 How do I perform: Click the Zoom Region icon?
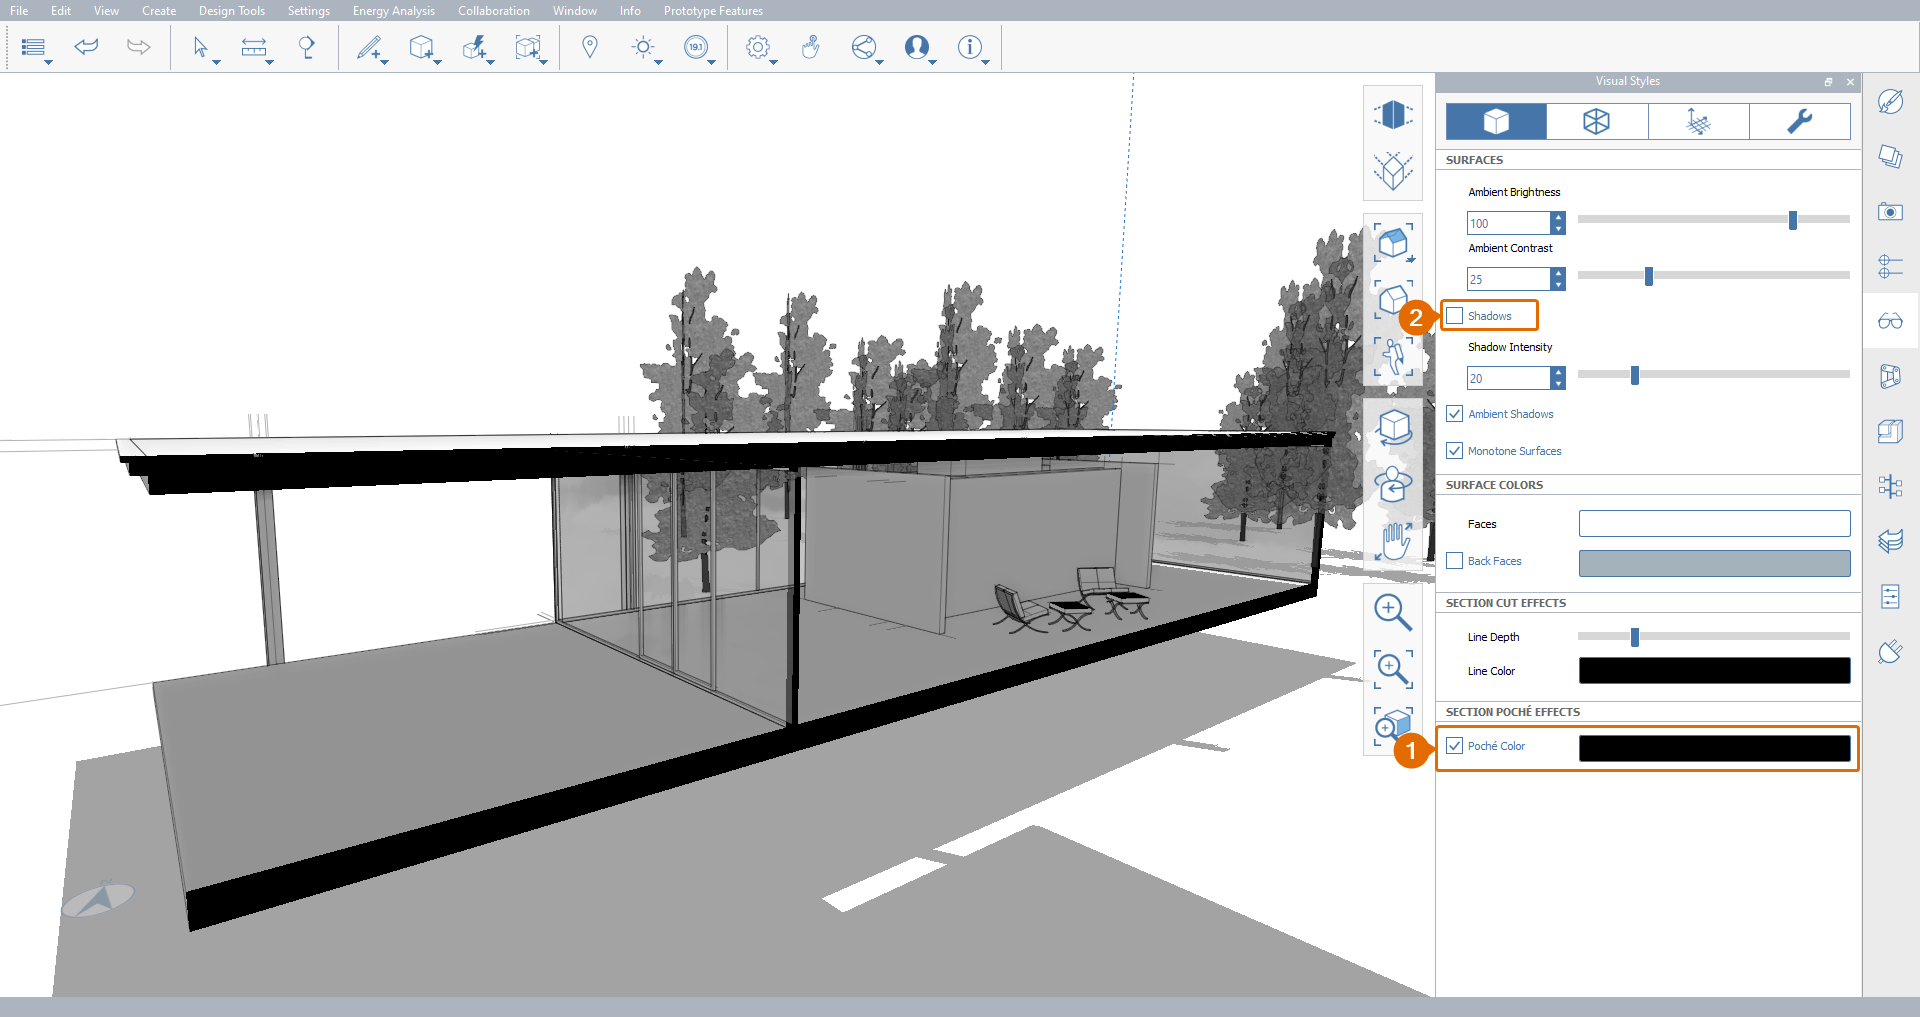pos(1393,668)
